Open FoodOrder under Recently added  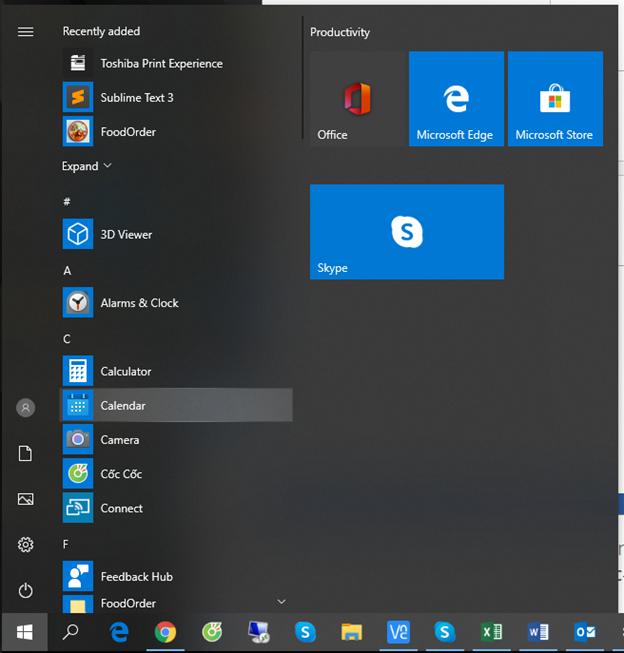[x=177, y=132]
